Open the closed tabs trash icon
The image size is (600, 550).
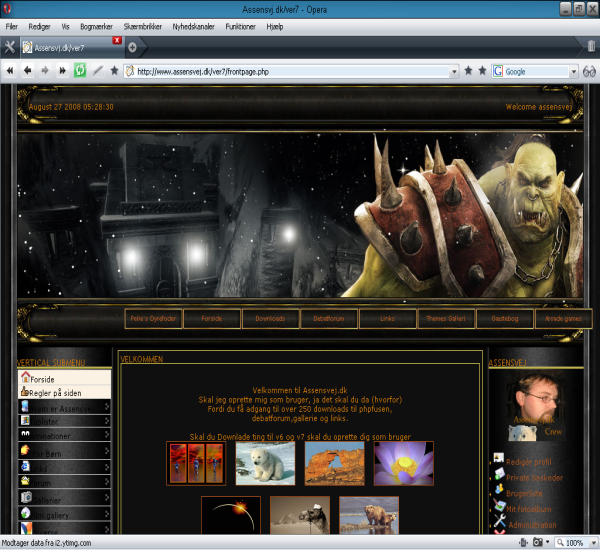(x=591, y=46)
